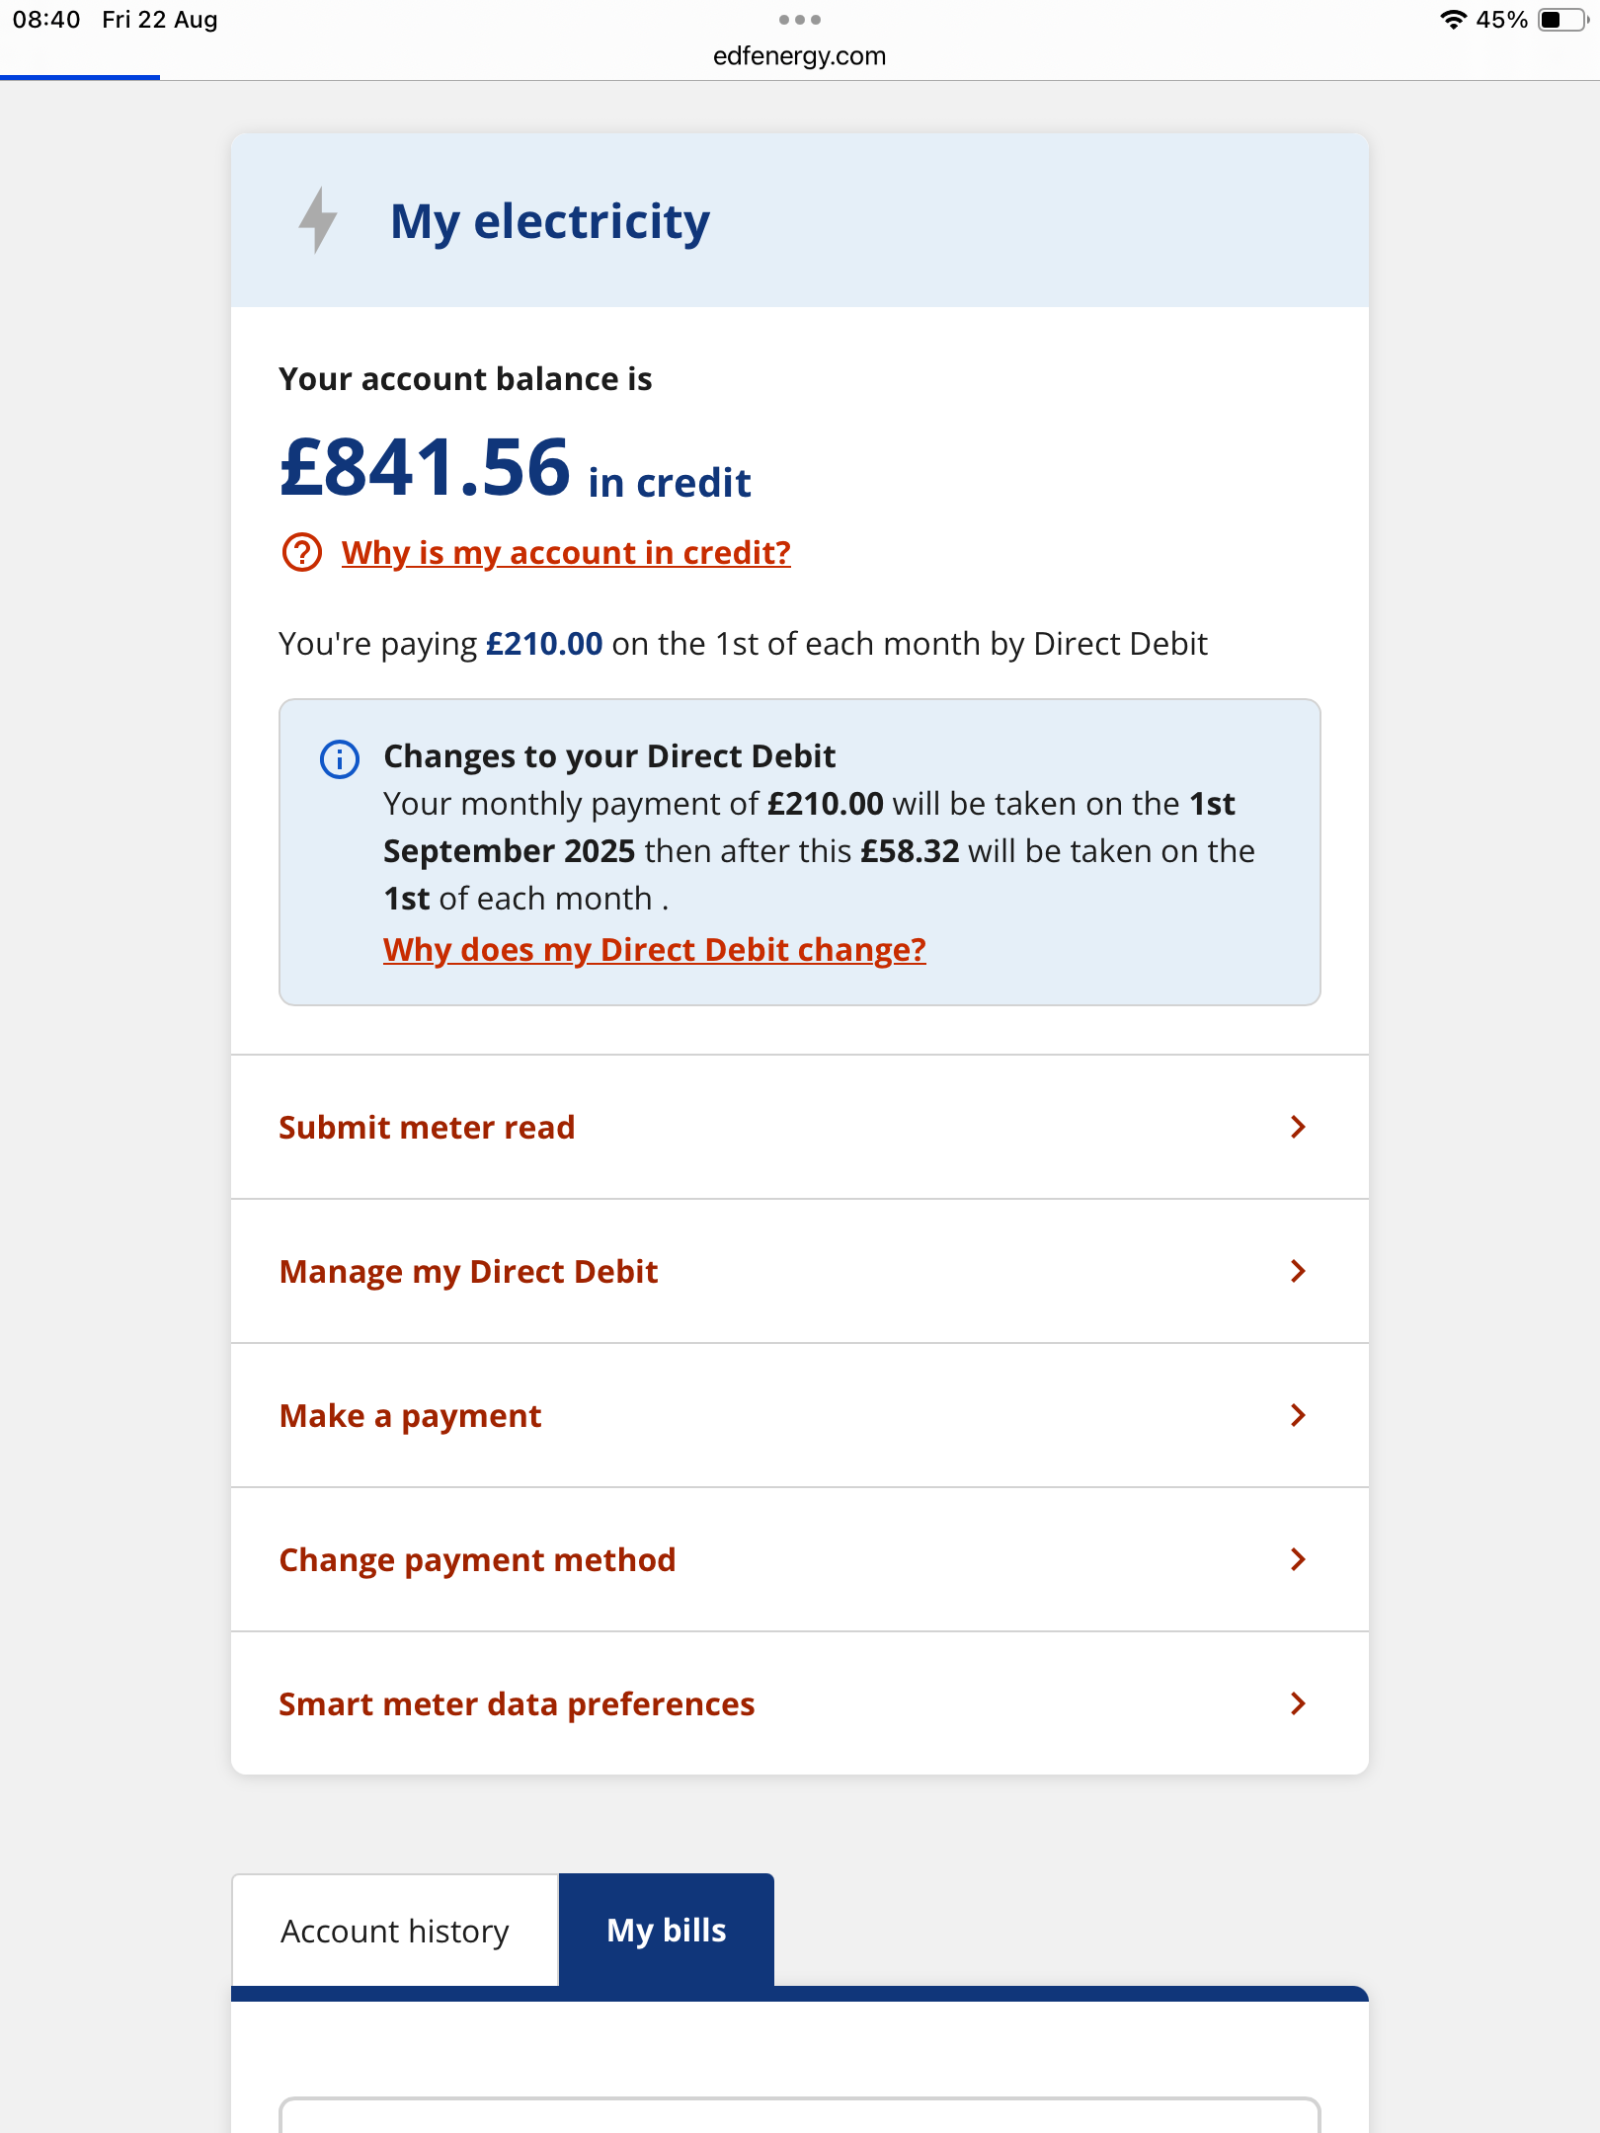Tap the Wi-Fi status icon

point(1453,19)
